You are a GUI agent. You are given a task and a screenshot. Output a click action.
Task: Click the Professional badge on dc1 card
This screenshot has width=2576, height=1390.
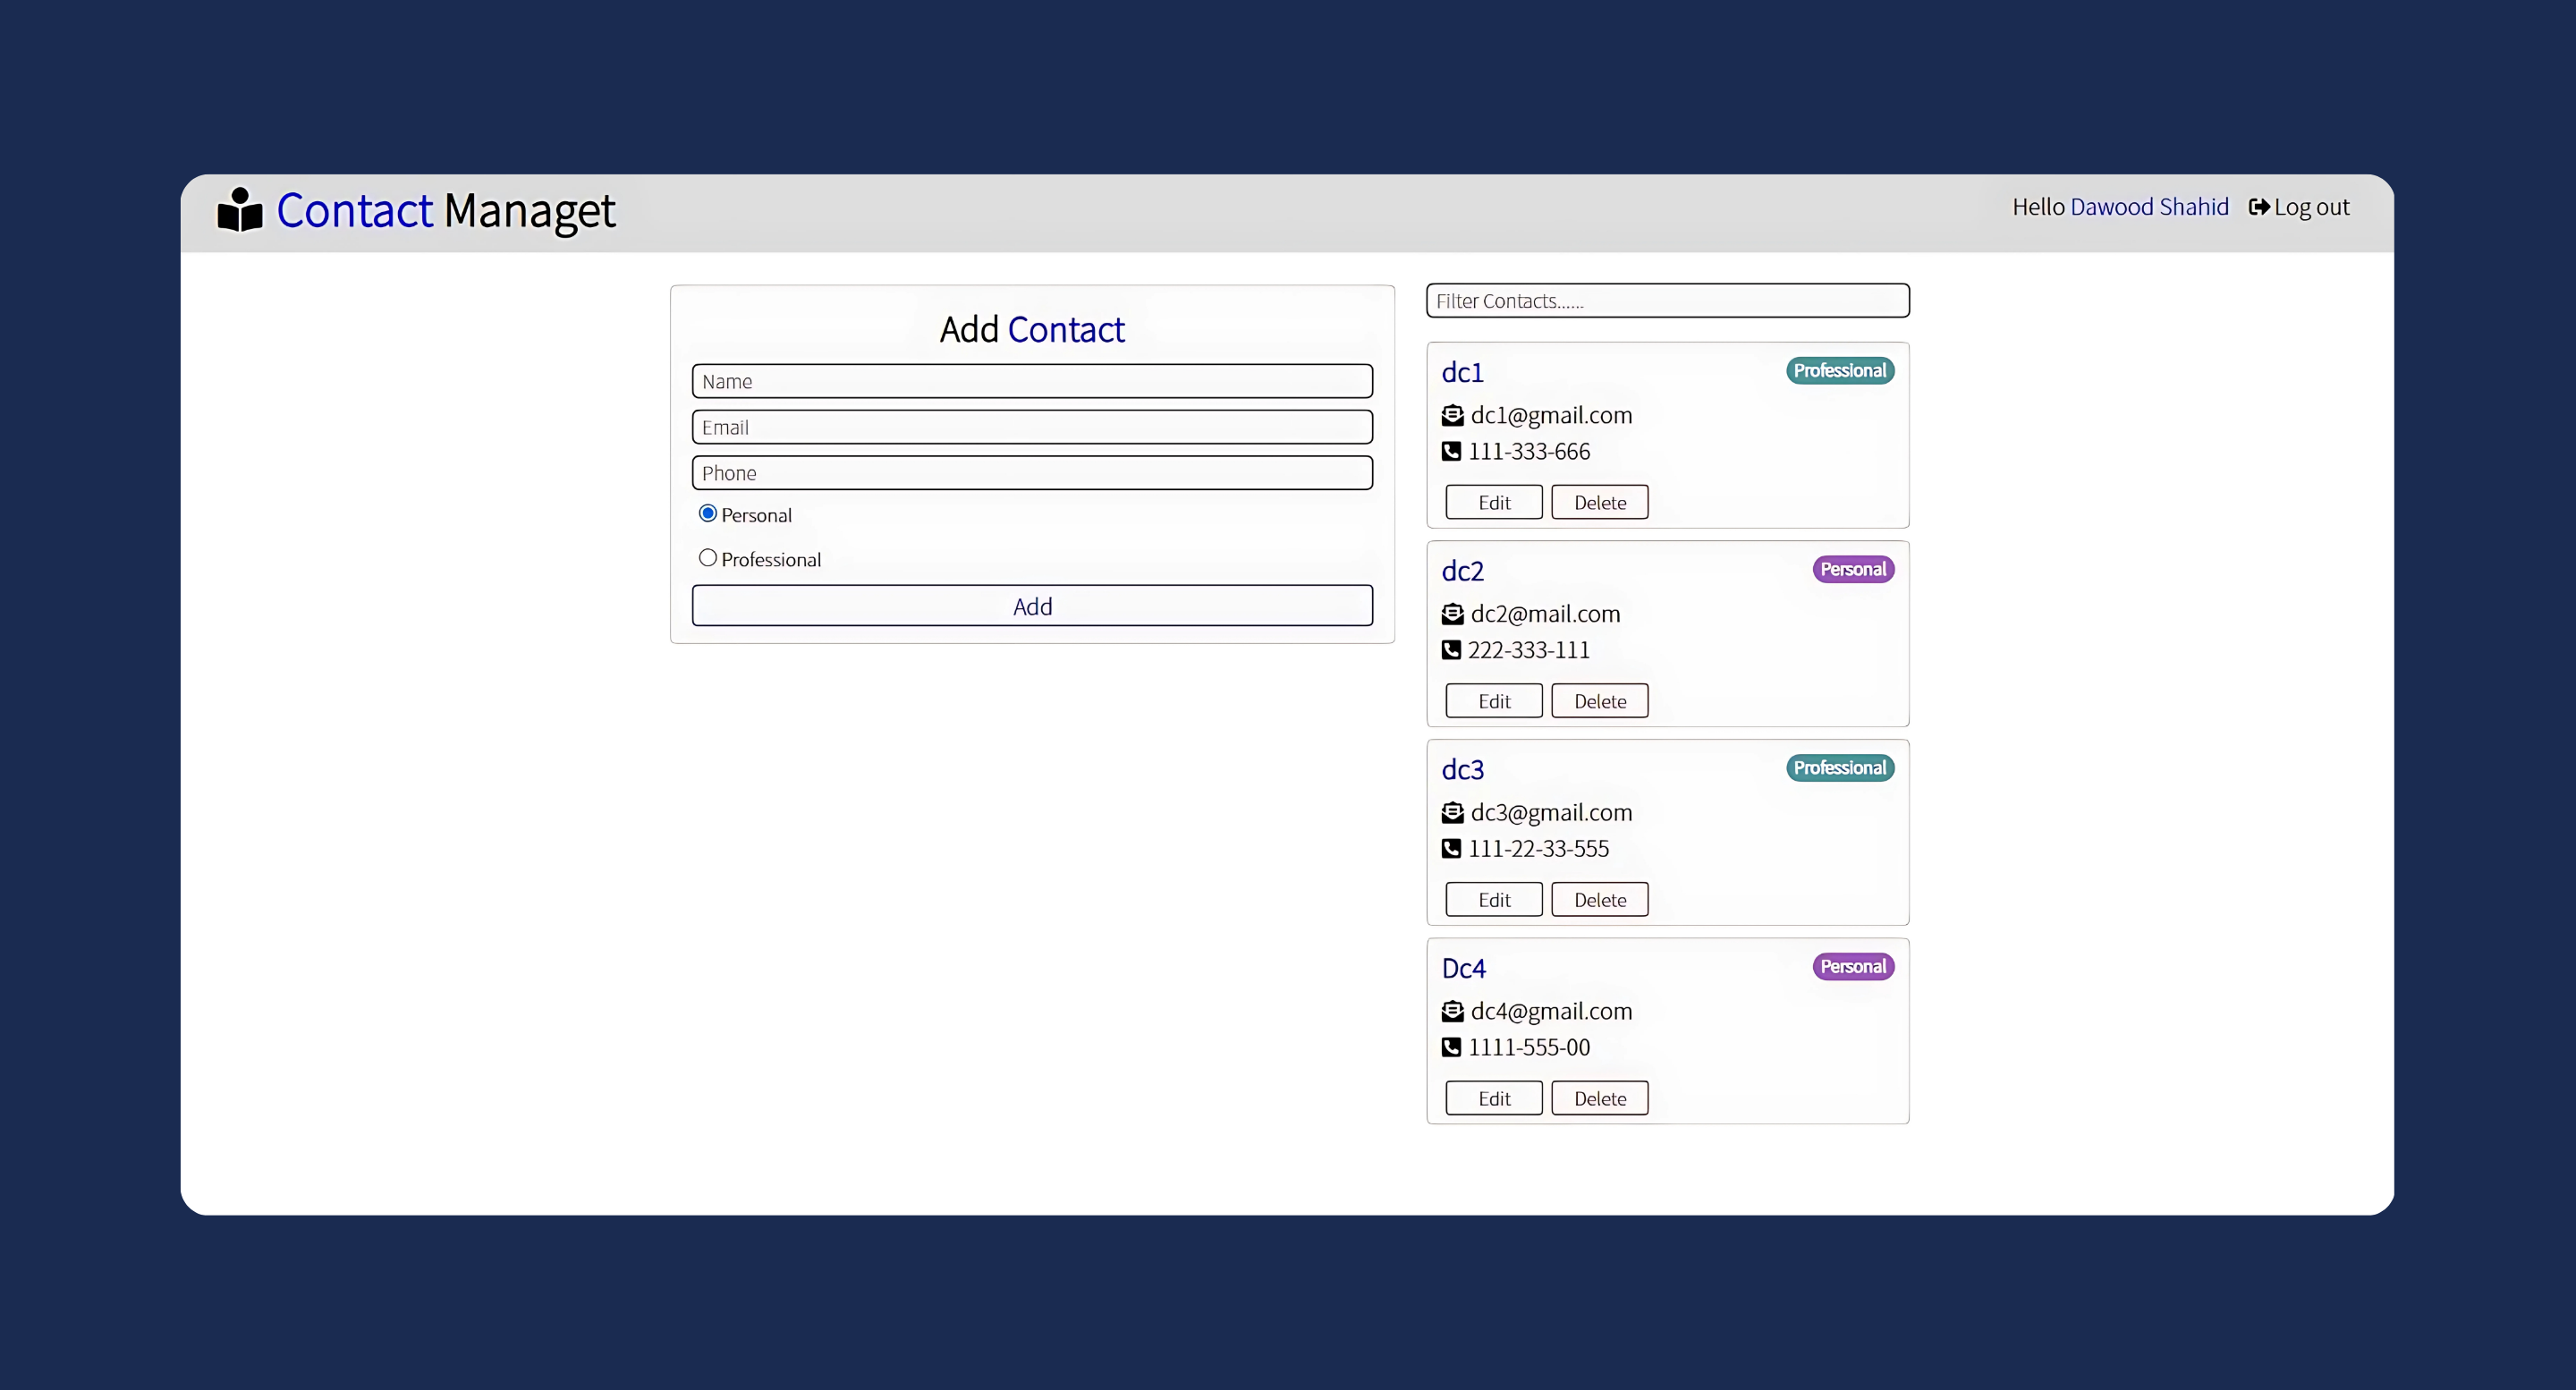[1840, 371]
